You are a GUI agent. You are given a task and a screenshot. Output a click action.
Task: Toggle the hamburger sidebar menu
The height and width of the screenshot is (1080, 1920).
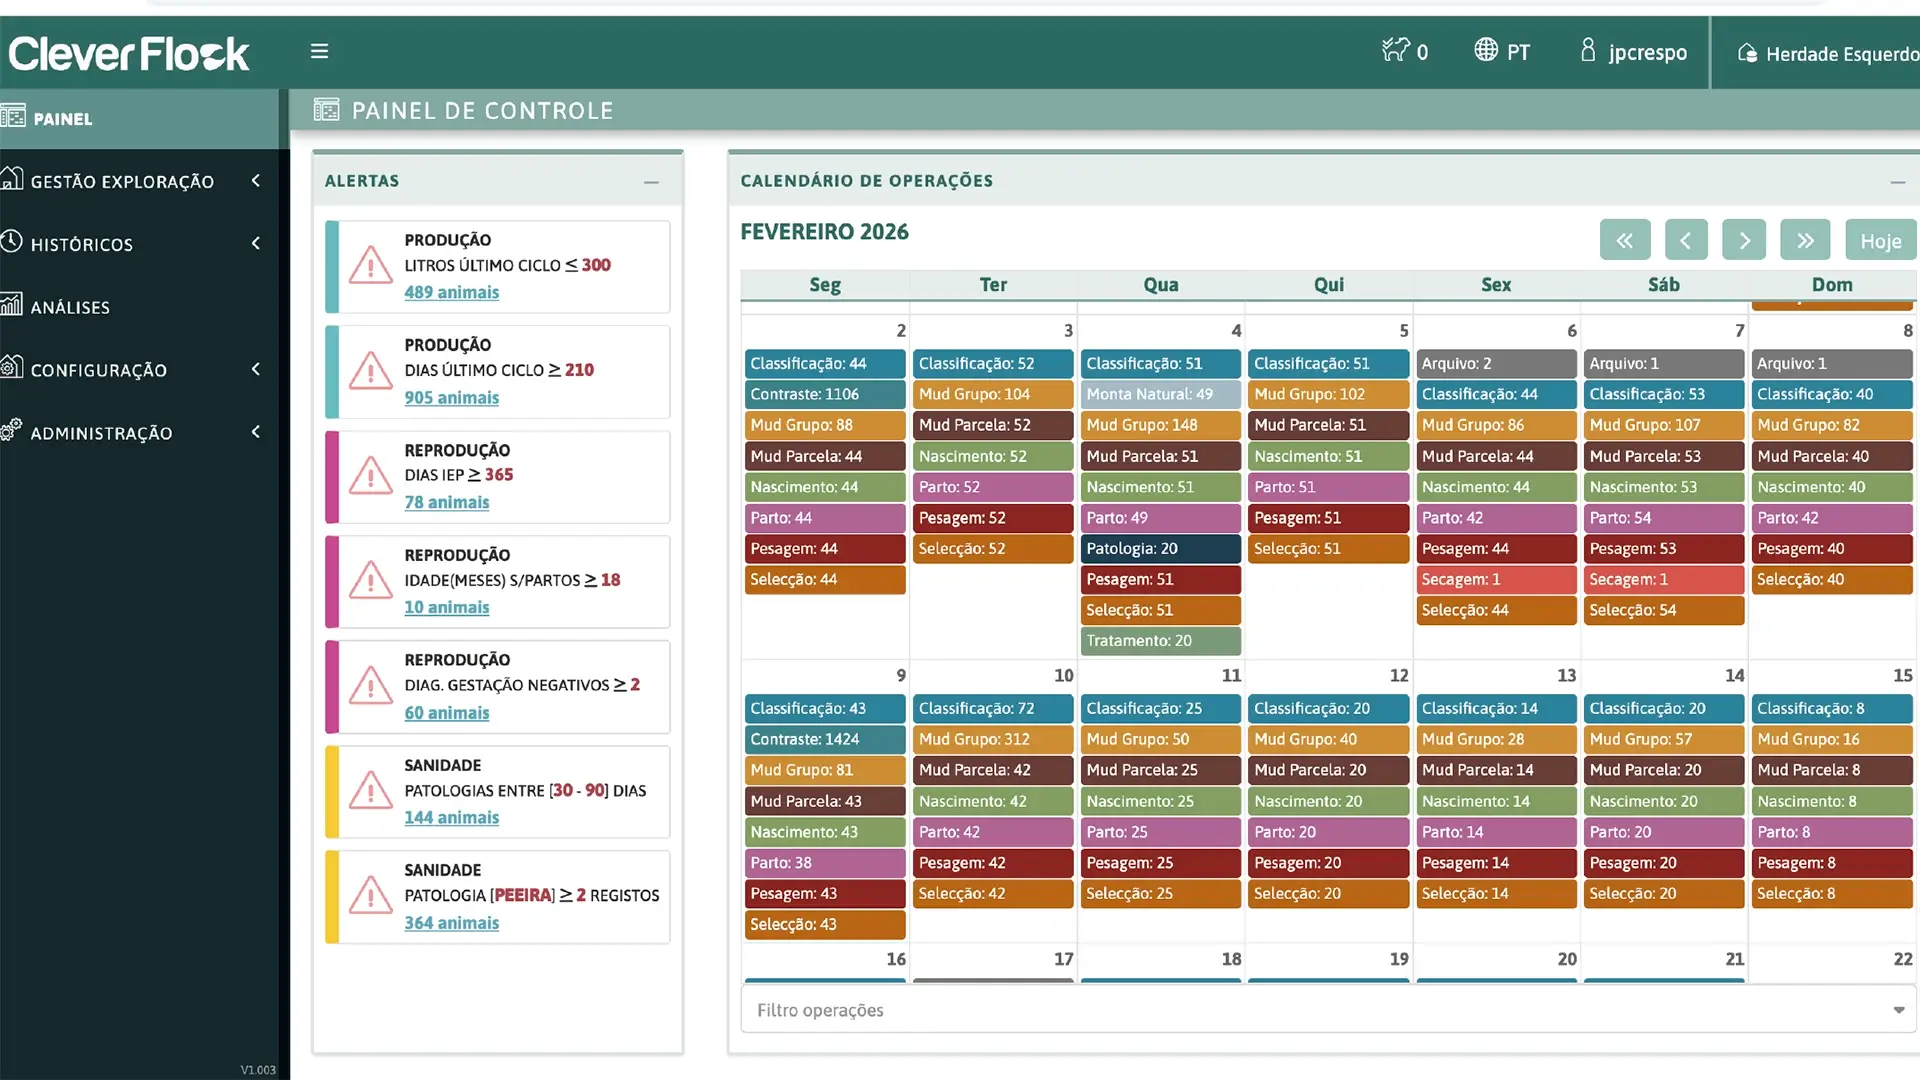[x=319, y=51]
